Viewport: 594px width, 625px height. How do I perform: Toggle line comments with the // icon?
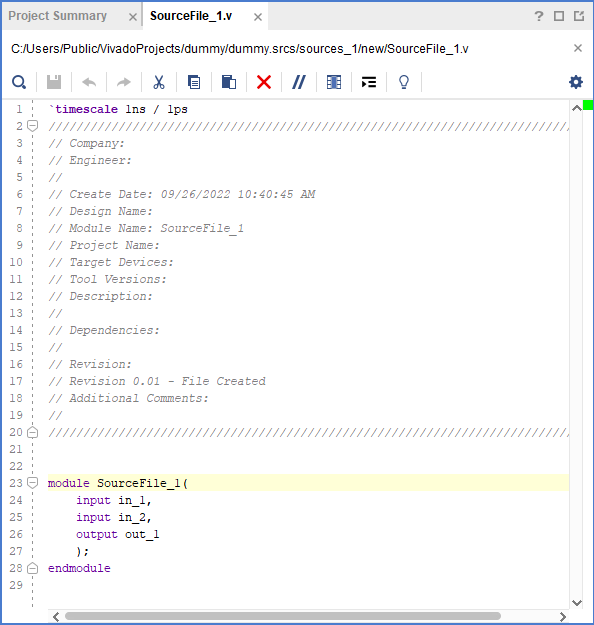299,83
